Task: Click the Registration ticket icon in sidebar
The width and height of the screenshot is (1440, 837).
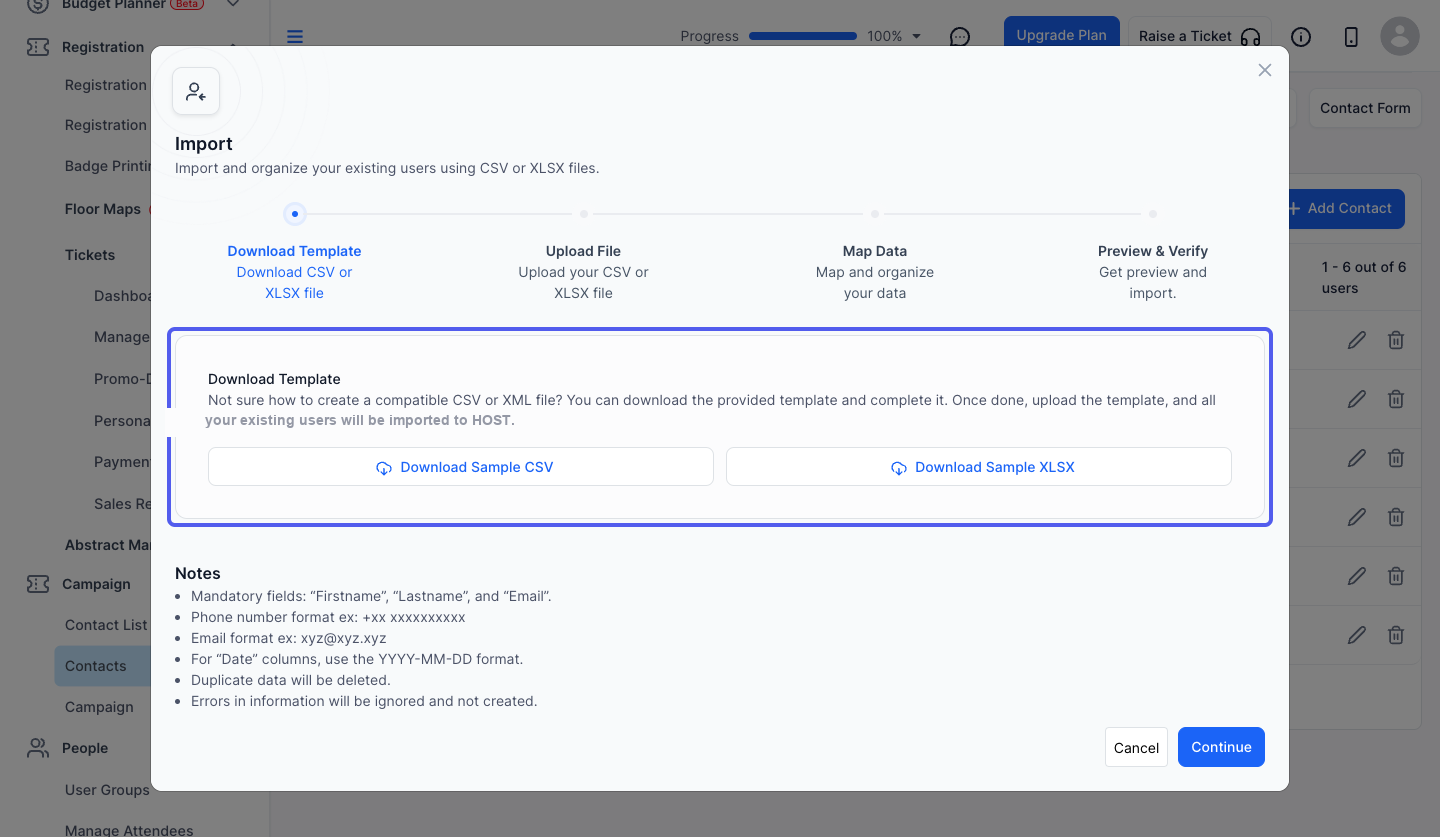Action: [x=38, y=47]
